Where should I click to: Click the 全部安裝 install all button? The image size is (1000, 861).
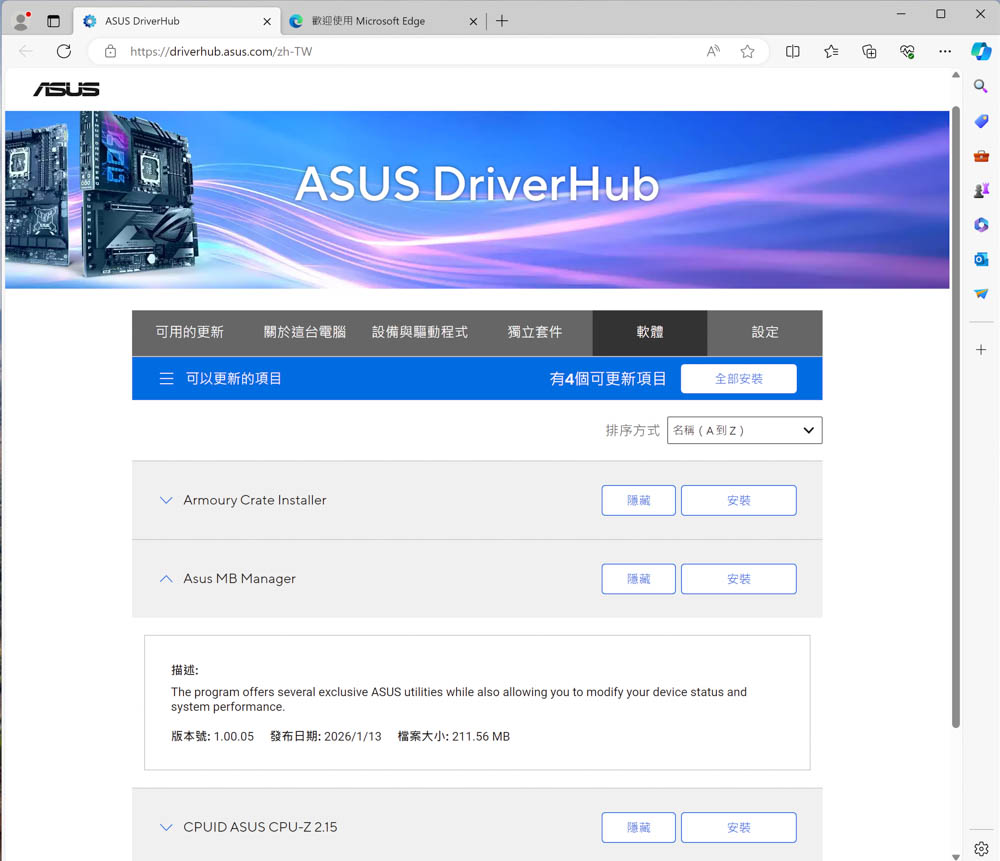pyautogui.click(x=738, y=379)
